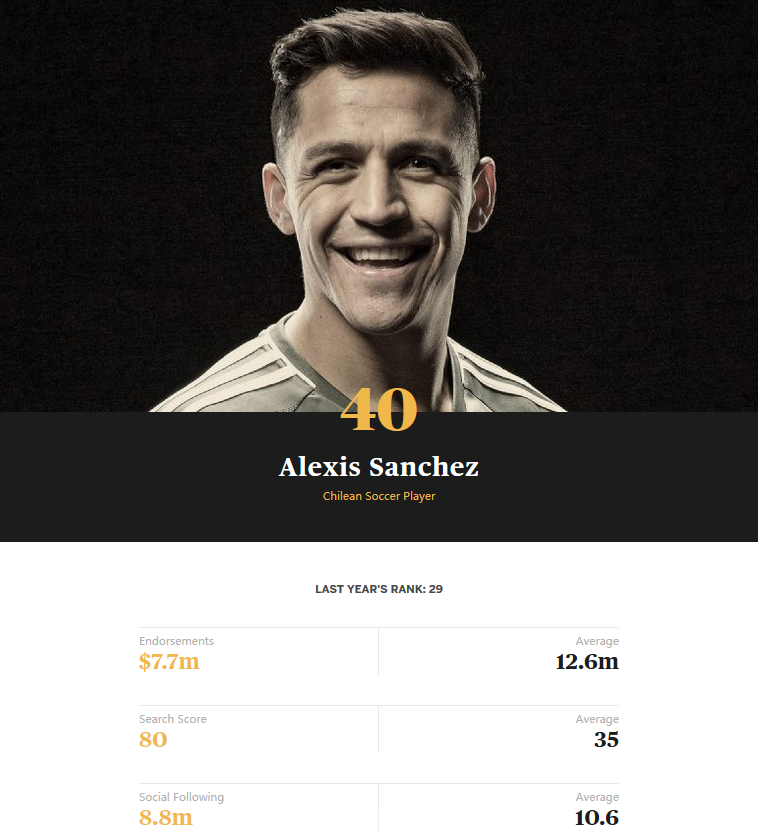Select the Alexis Sanchez name heading
The image size is (758, 834).
(379, 467)
